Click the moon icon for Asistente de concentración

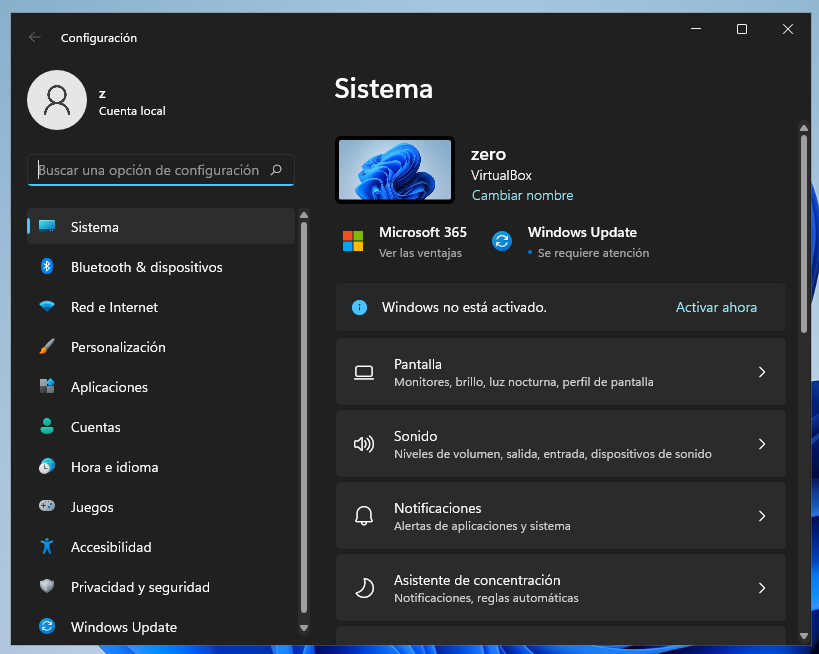[x=364, y=588]
